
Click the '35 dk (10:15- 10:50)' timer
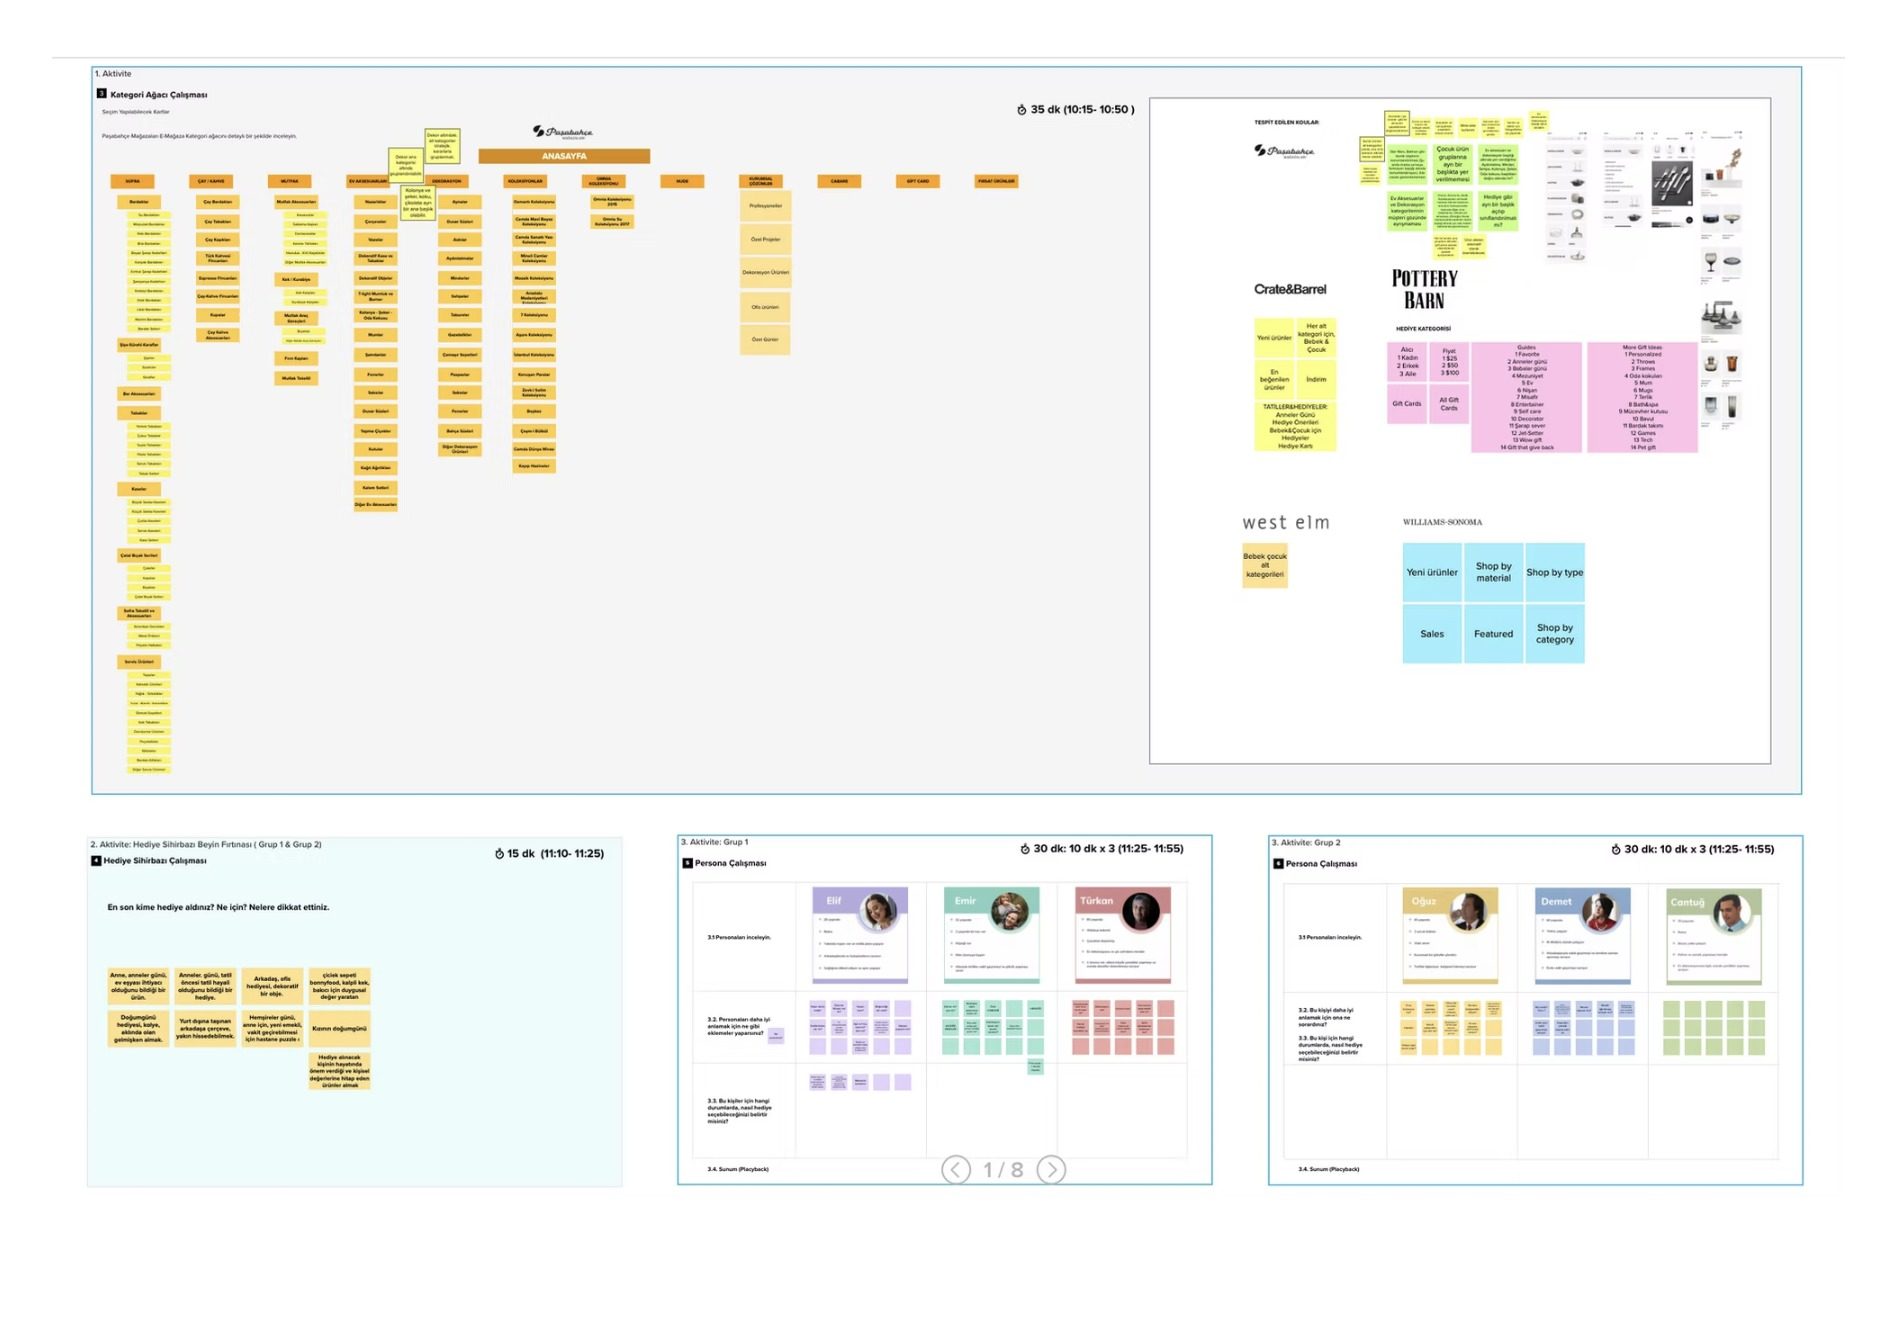point(1076,109)
